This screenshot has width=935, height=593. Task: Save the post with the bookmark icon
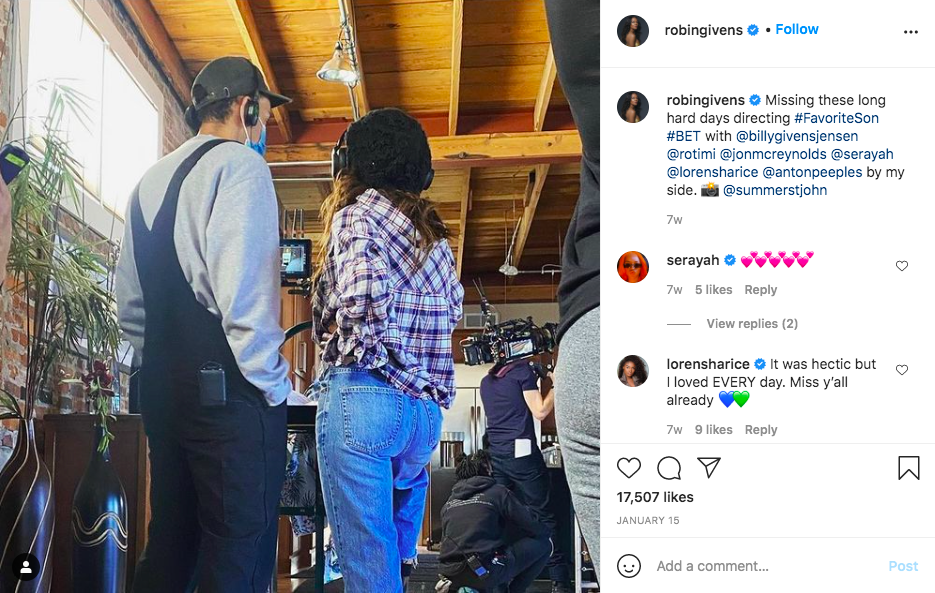(906, 467)
